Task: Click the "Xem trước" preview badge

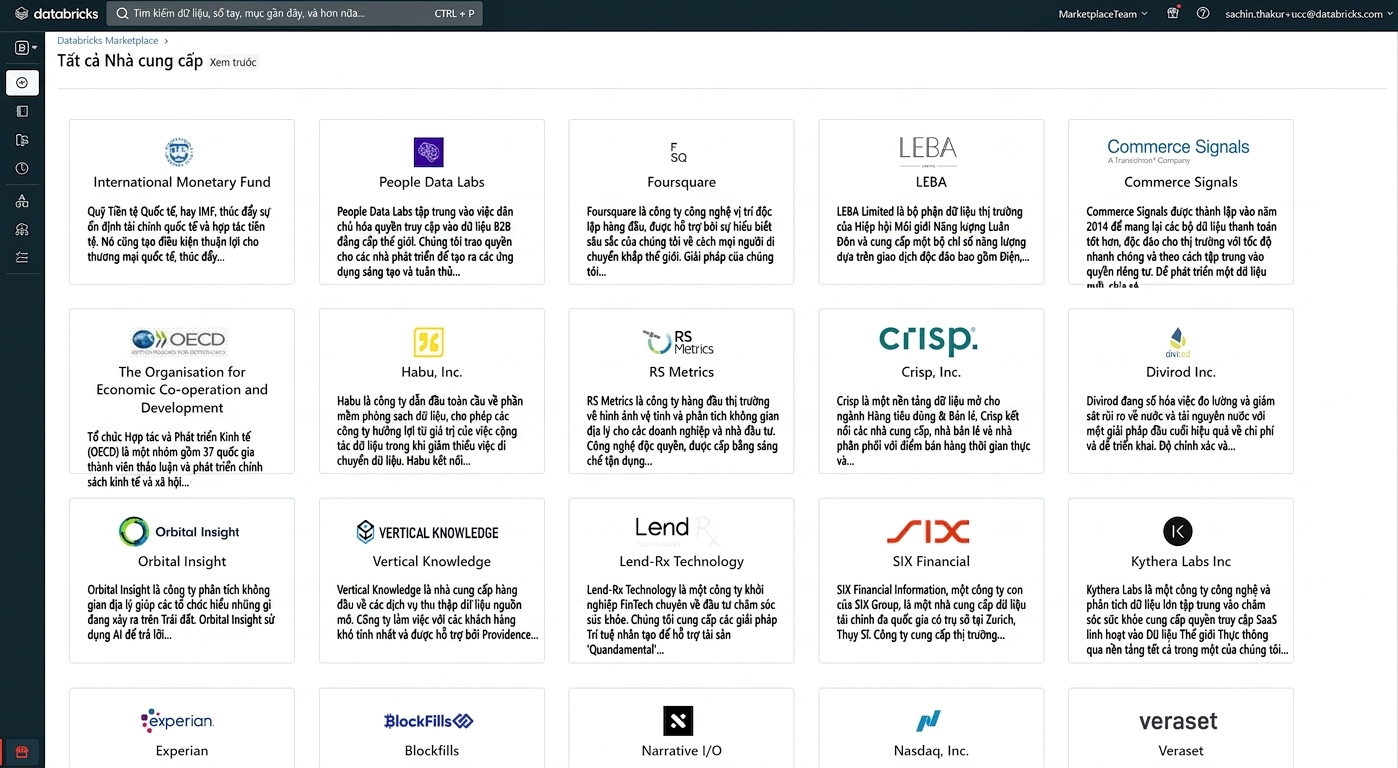Action: click(x=233, y=62)
